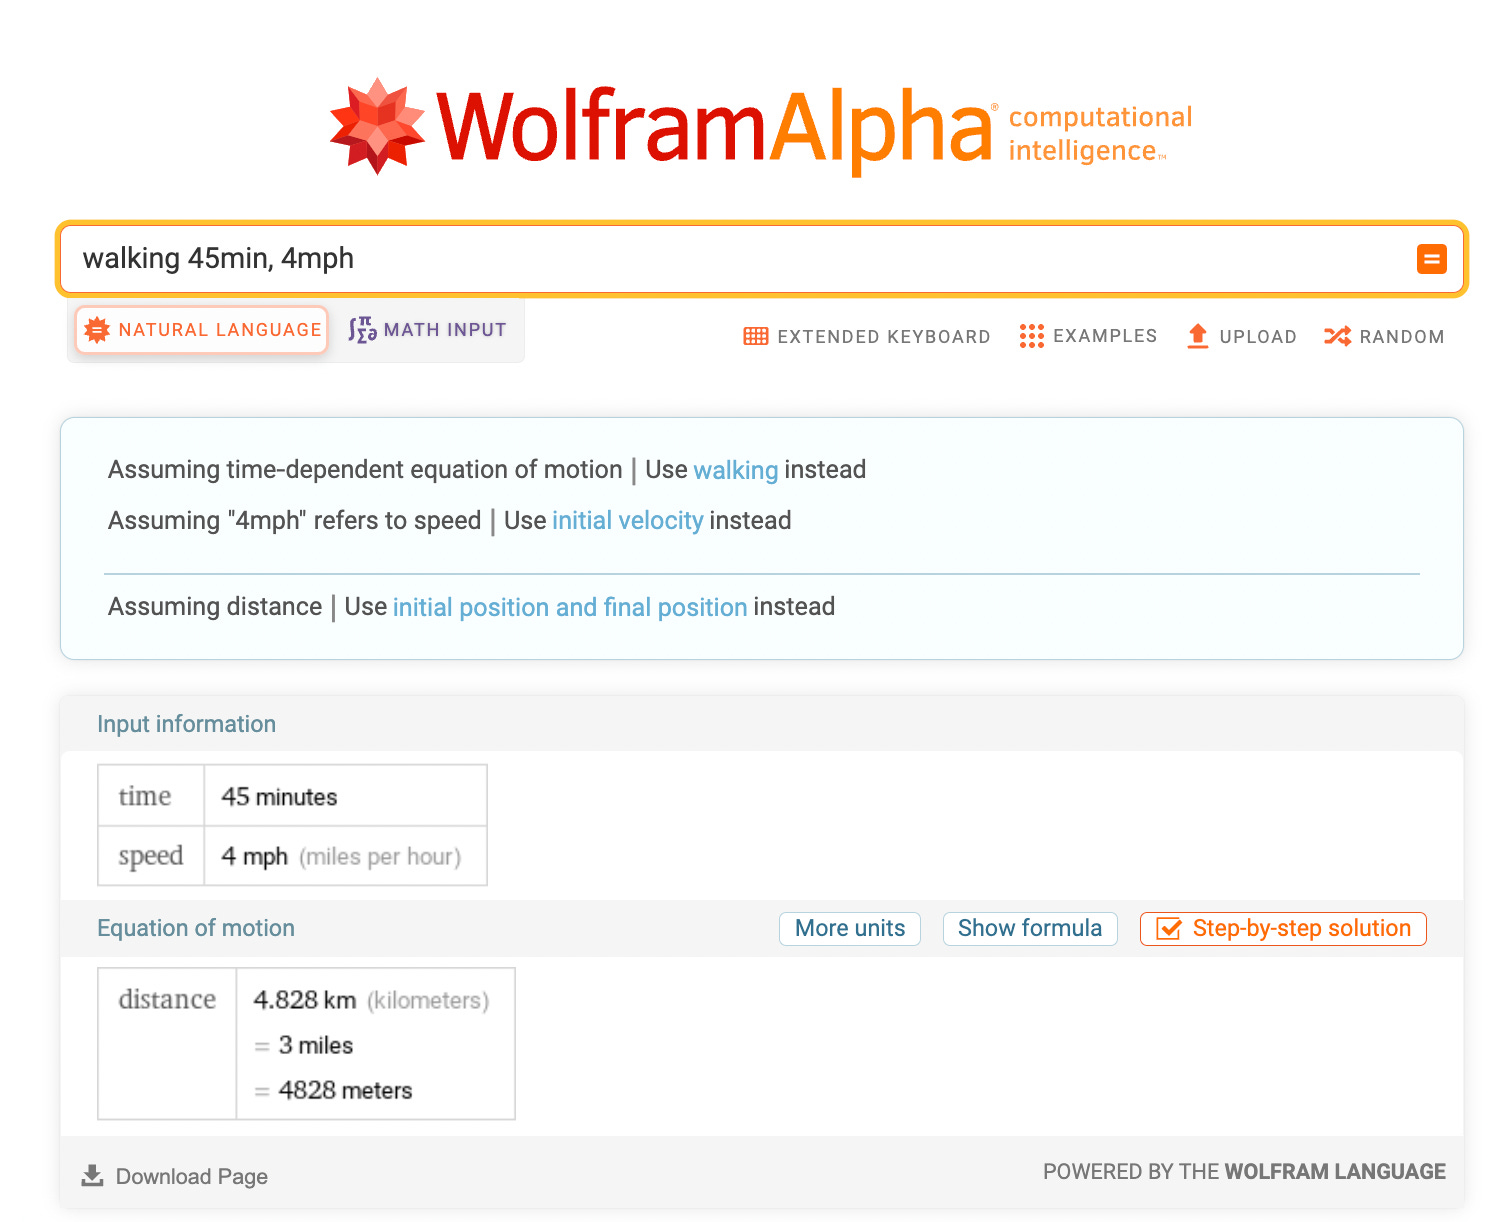Click the Upload arrow icon
Image resolution: width=1488 pixels, height=1222 pixels.
coord(1198,336)
